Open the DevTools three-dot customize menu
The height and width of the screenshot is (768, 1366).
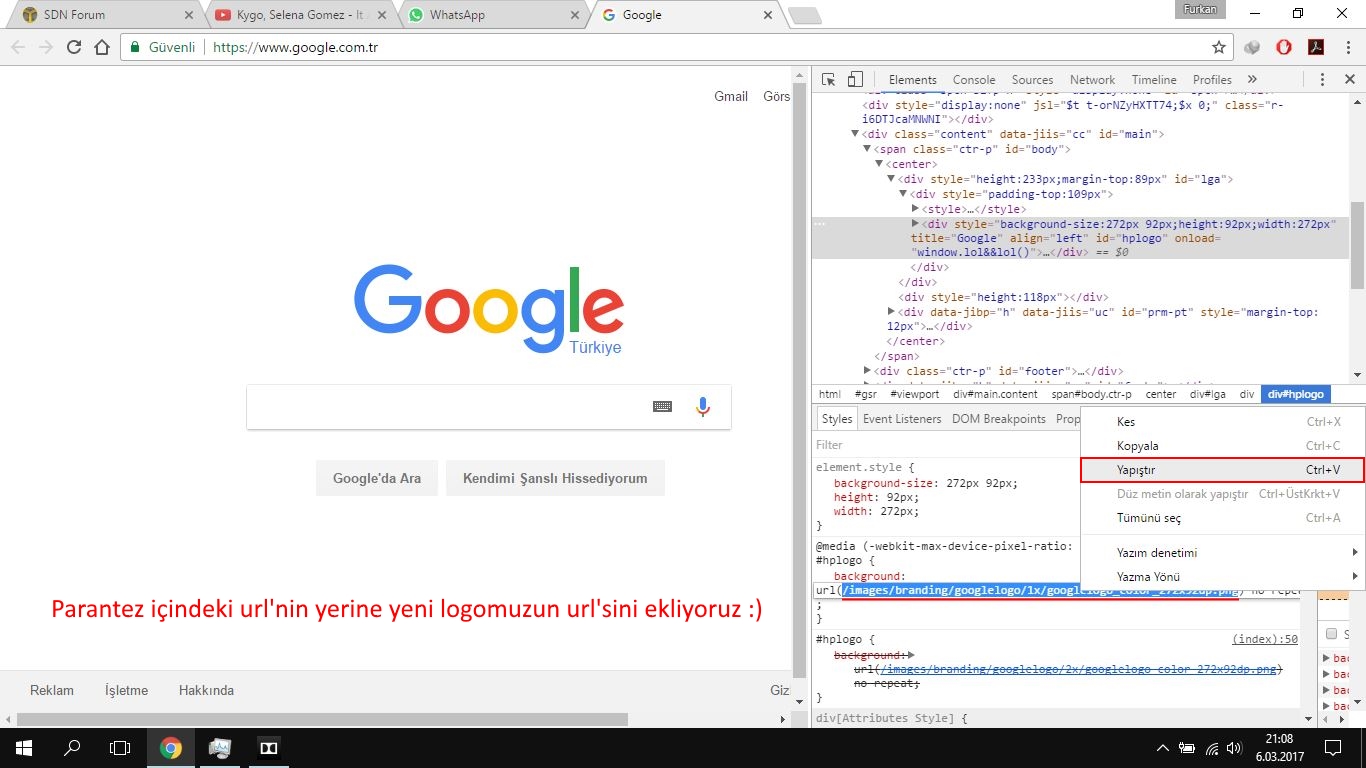tap(1322, 79)
